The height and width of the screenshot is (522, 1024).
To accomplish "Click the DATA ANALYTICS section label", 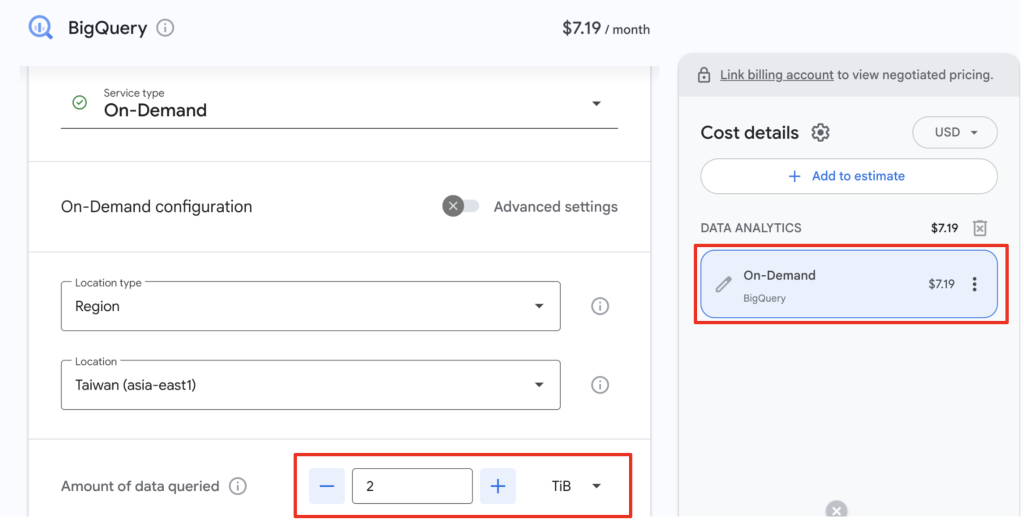I will click(751, 228).
